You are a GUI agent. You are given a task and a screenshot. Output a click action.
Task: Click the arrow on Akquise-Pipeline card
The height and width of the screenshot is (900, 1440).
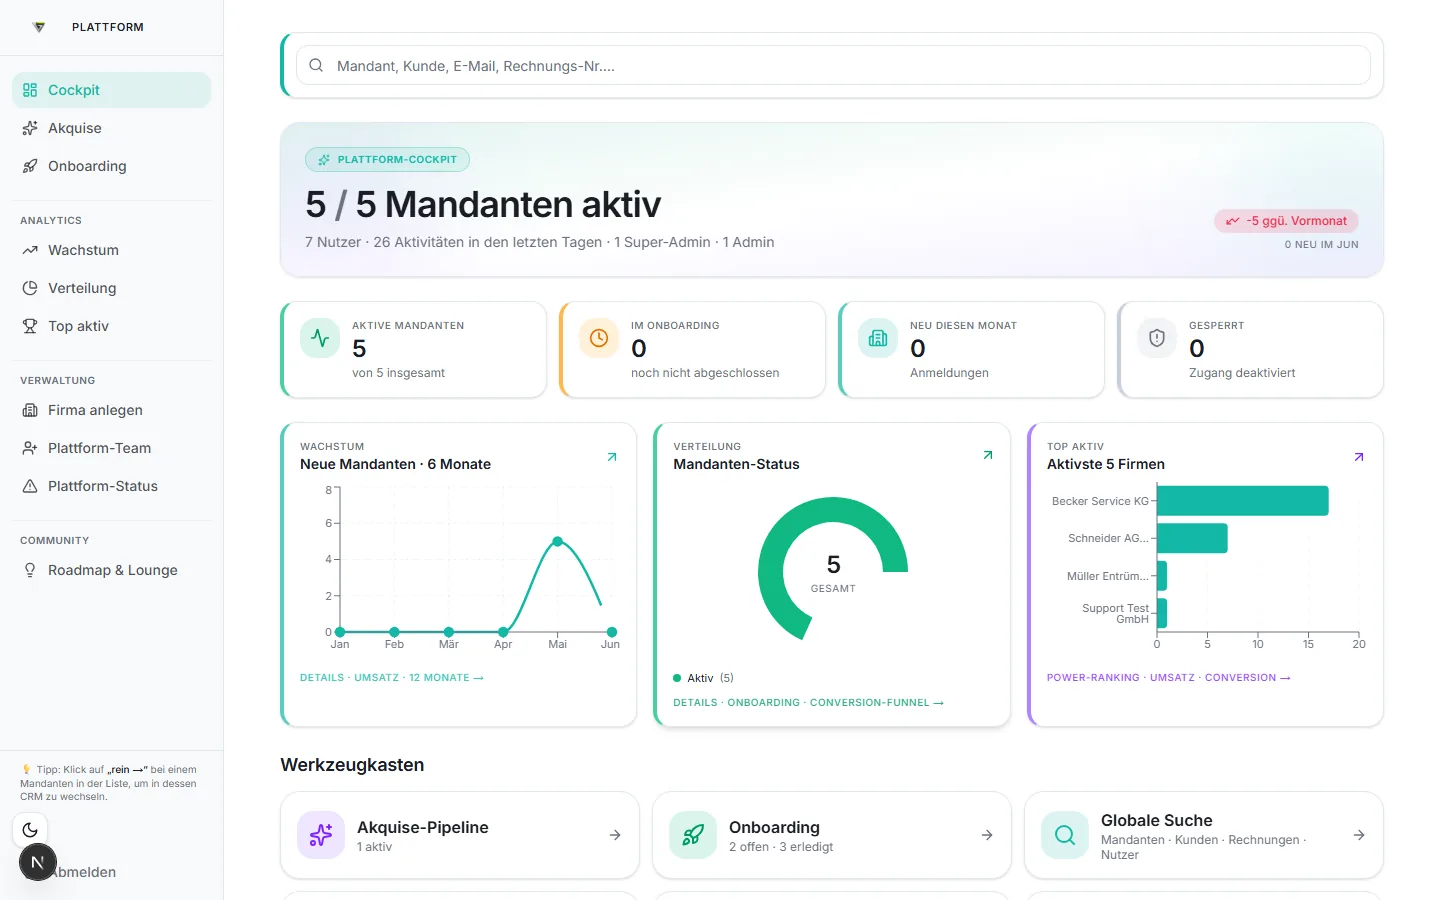(615, 835)
